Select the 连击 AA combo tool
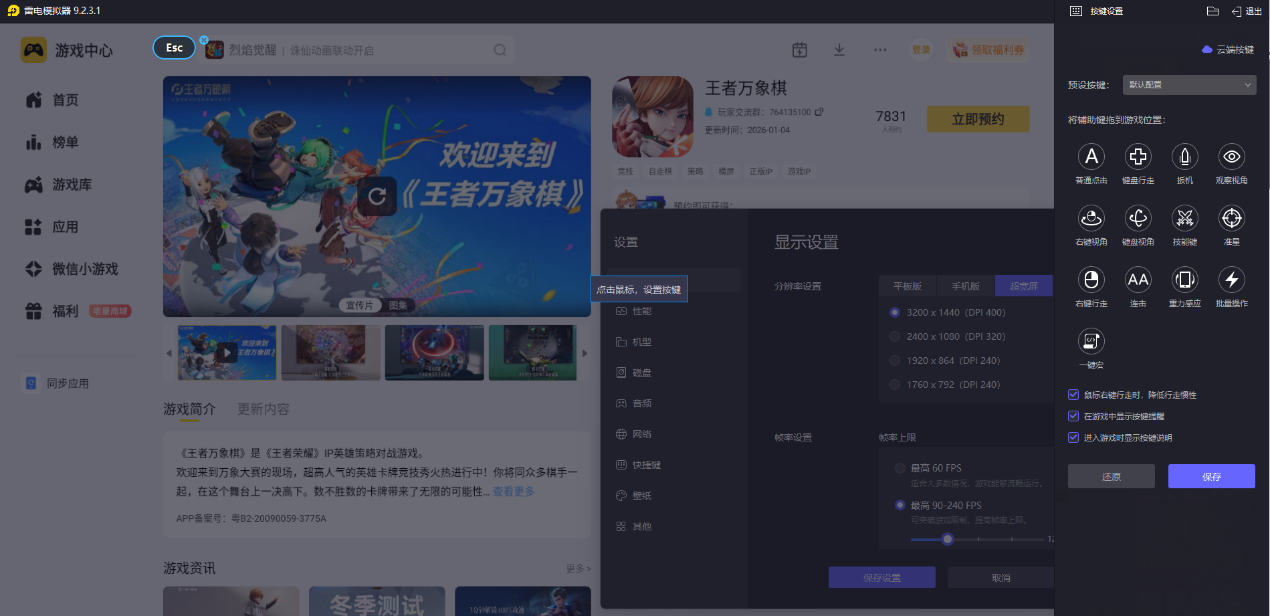This screenshot has width=1270, height=616. (1138, 279)
